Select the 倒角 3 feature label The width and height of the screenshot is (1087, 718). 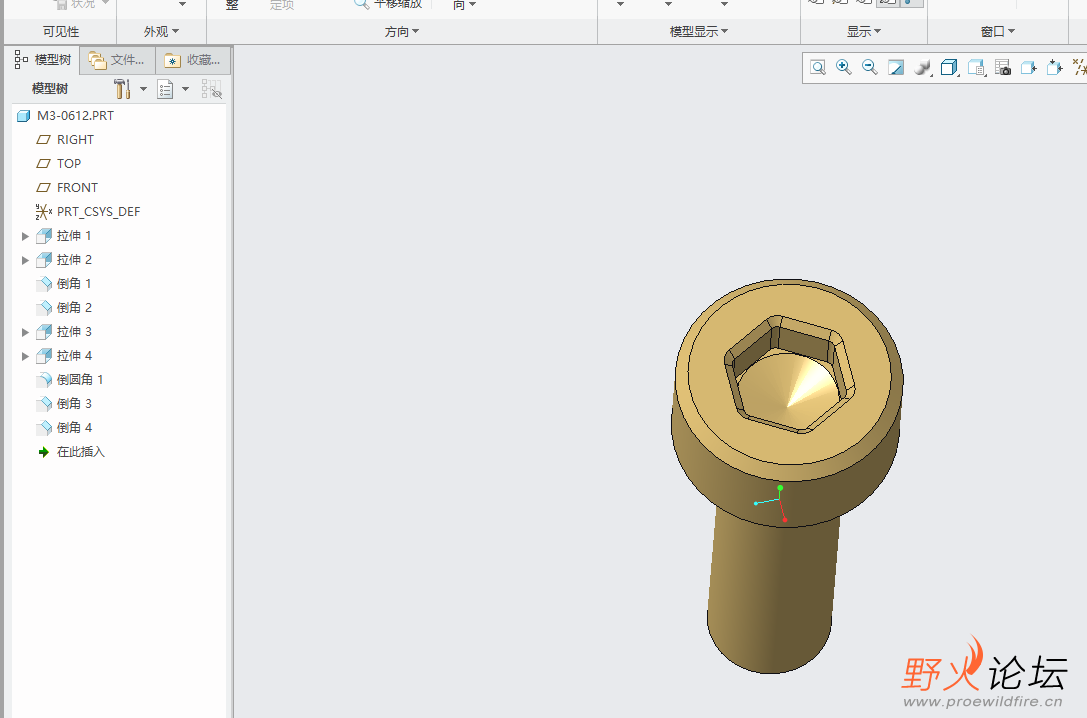(74, 403)
